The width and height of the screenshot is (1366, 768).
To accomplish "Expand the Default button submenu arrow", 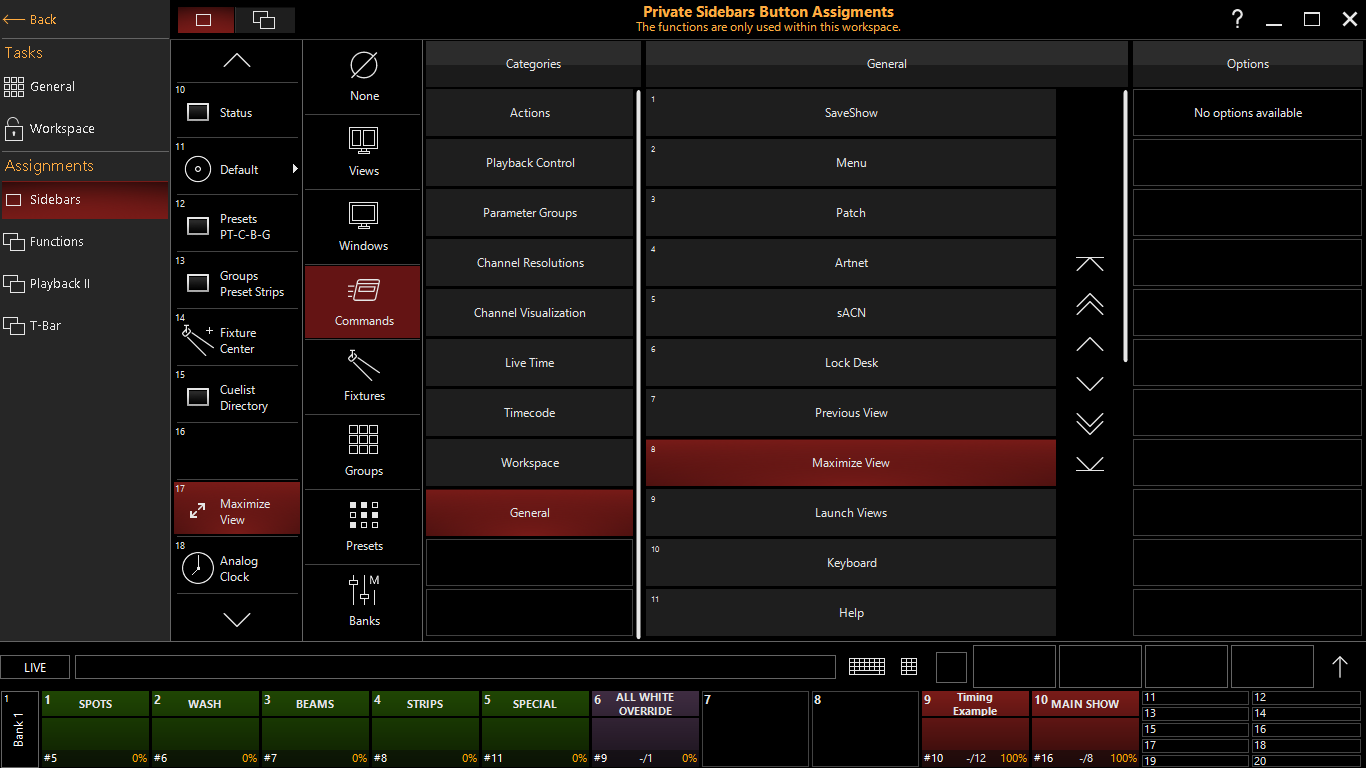I will pyautogui.click(x=295, y=169).
